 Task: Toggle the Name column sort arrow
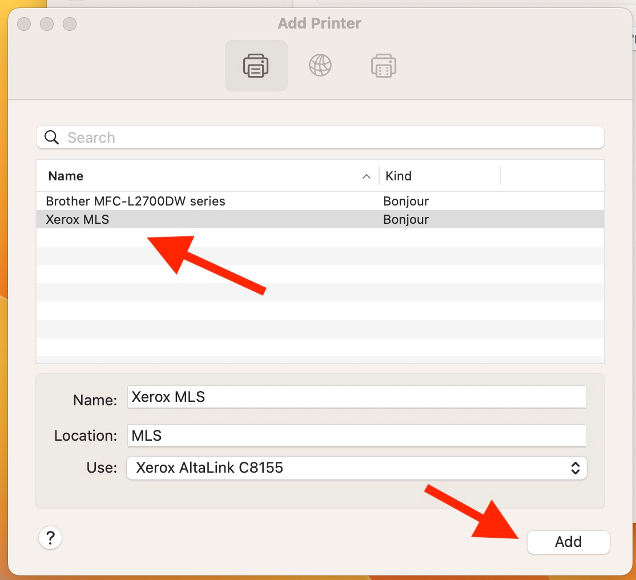coord(366,176)
